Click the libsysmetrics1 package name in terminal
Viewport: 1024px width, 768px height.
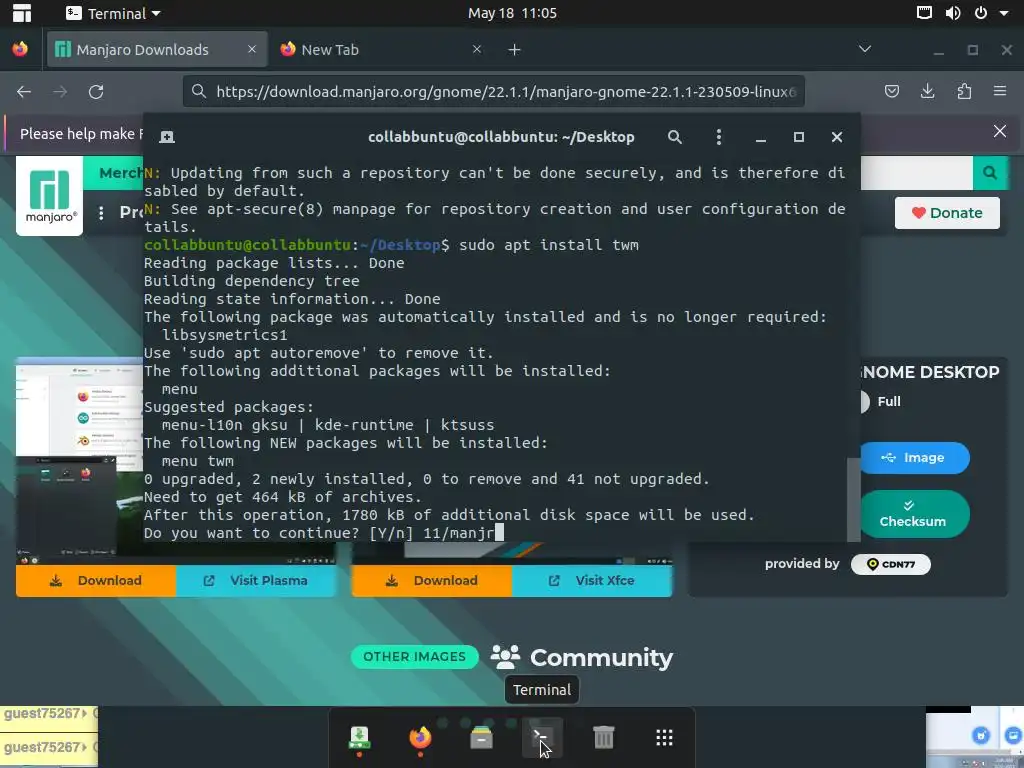click(225, 335)
